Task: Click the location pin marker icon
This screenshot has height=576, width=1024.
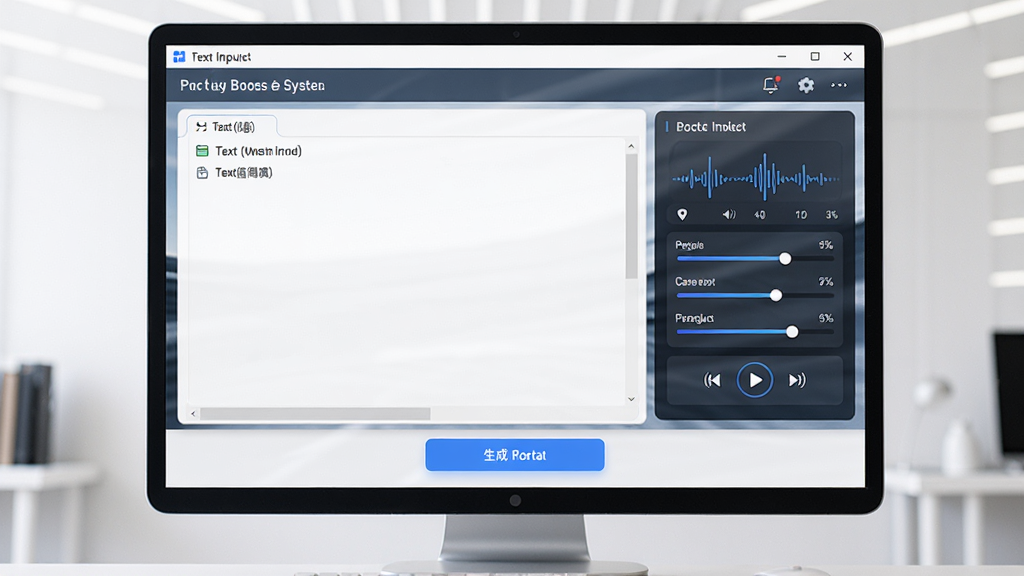Action: click(x=682, y=214)
